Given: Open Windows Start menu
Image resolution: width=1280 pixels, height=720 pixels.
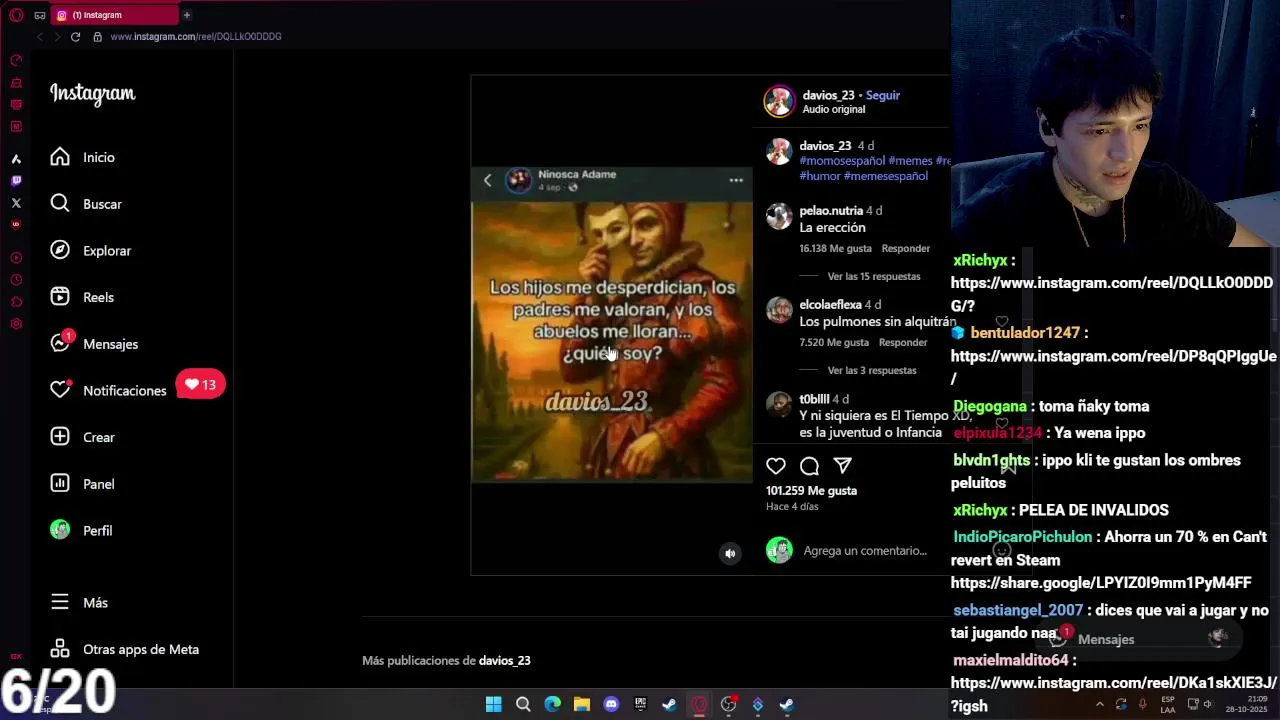Looking at the screenshot, I should click(x=493, y=704).
